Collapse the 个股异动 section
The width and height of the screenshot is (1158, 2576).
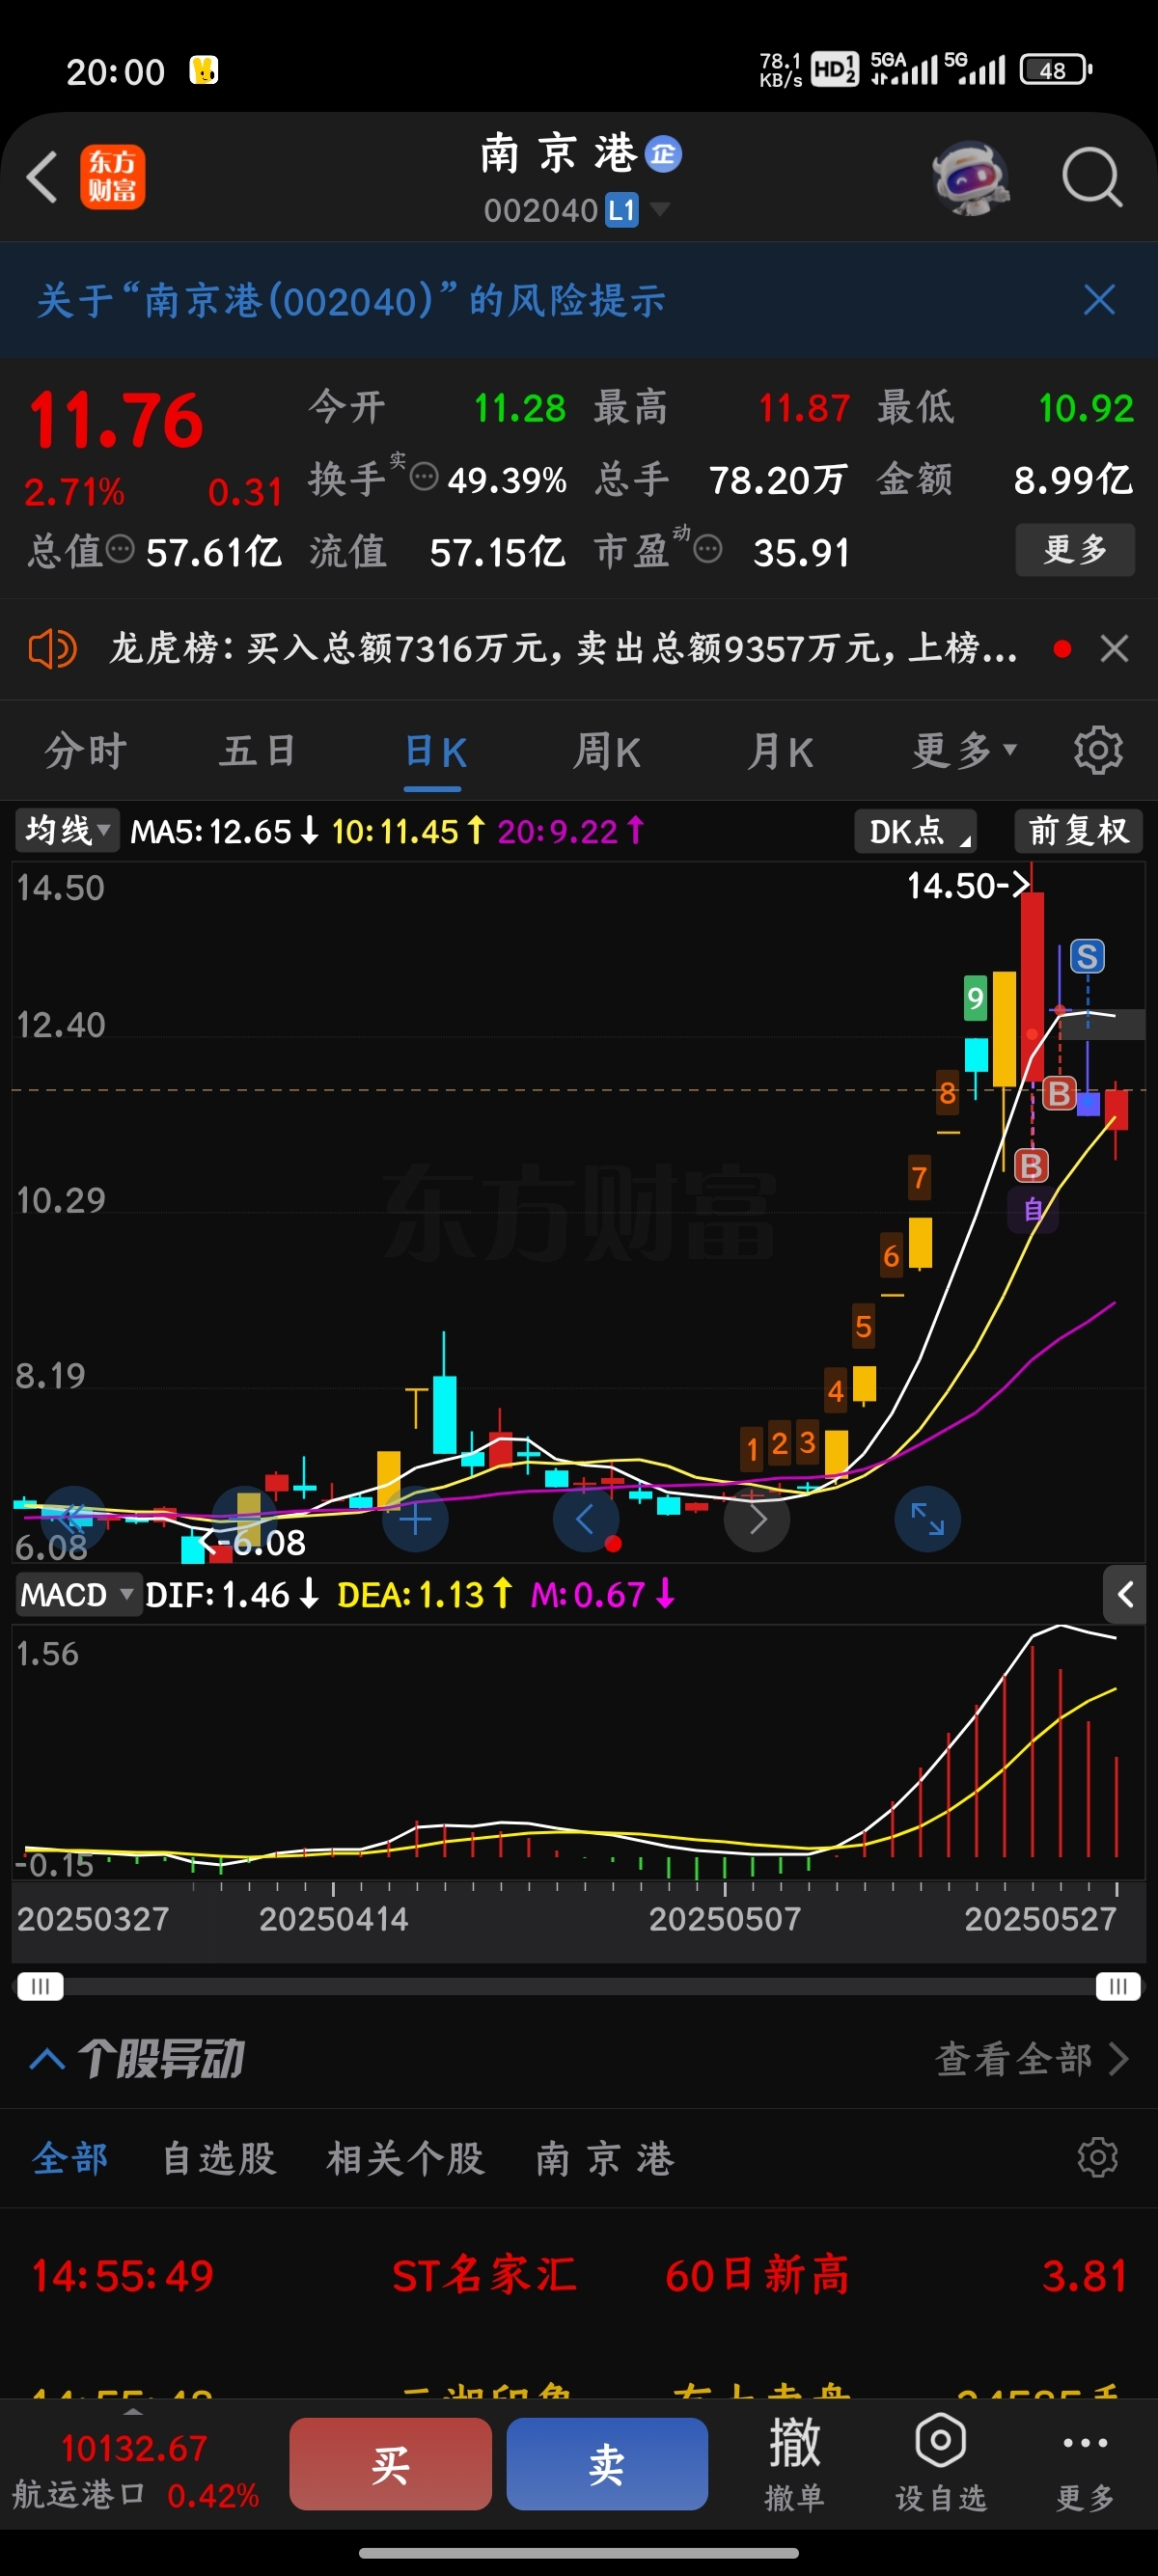(x=47, y=2059)
